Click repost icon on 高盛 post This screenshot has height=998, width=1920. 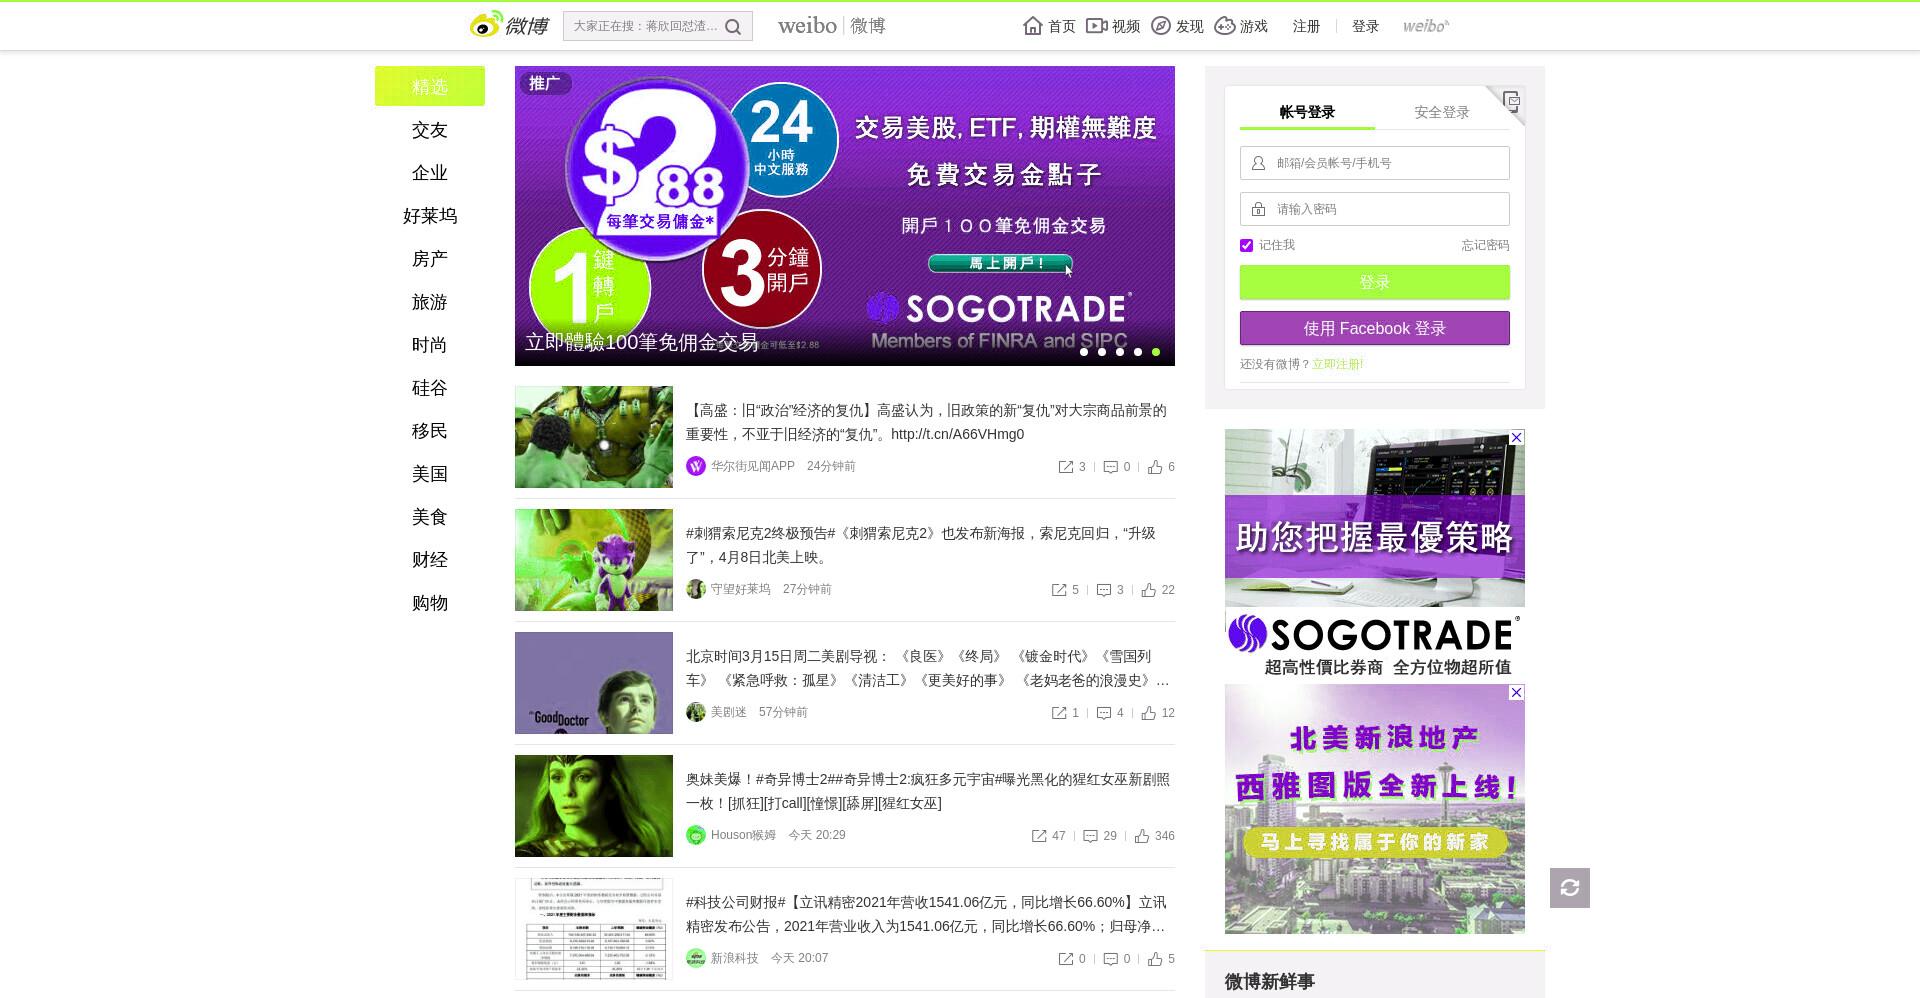1066,467
